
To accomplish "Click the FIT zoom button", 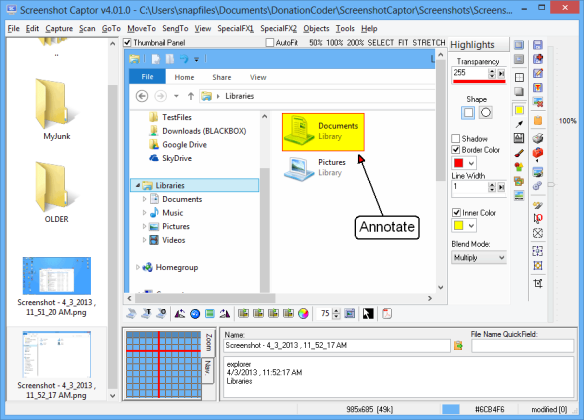I will coord(403,43).
